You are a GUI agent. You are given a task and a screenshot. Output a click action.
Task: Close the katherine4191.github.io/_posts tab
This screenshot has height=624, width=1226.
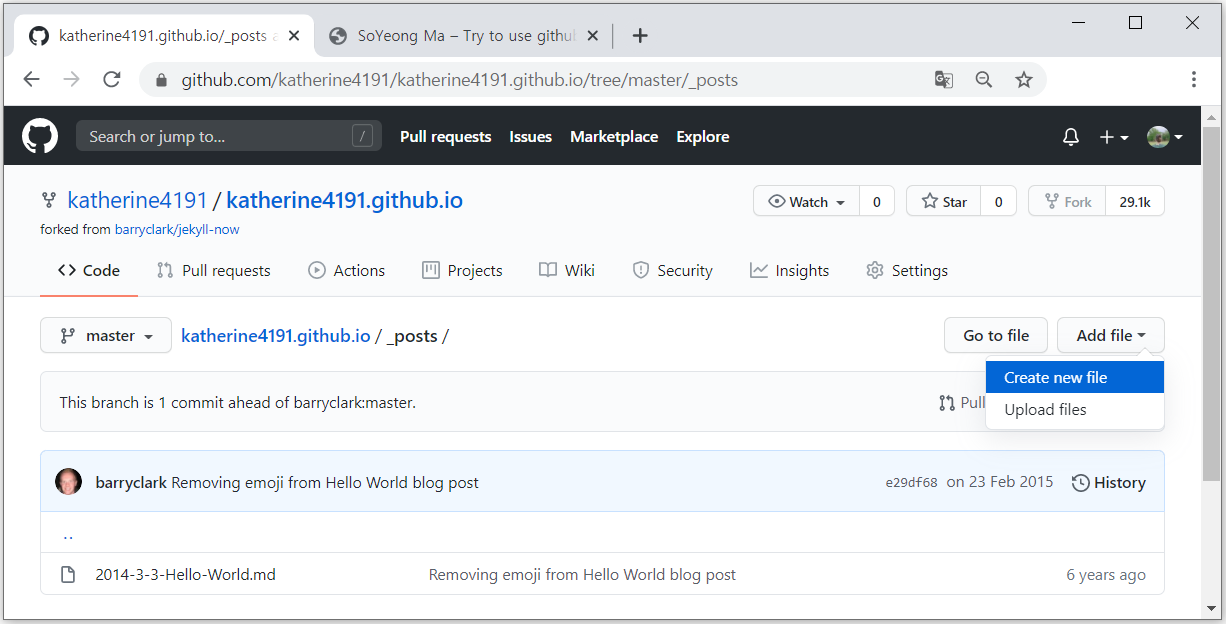click(296, 36)
